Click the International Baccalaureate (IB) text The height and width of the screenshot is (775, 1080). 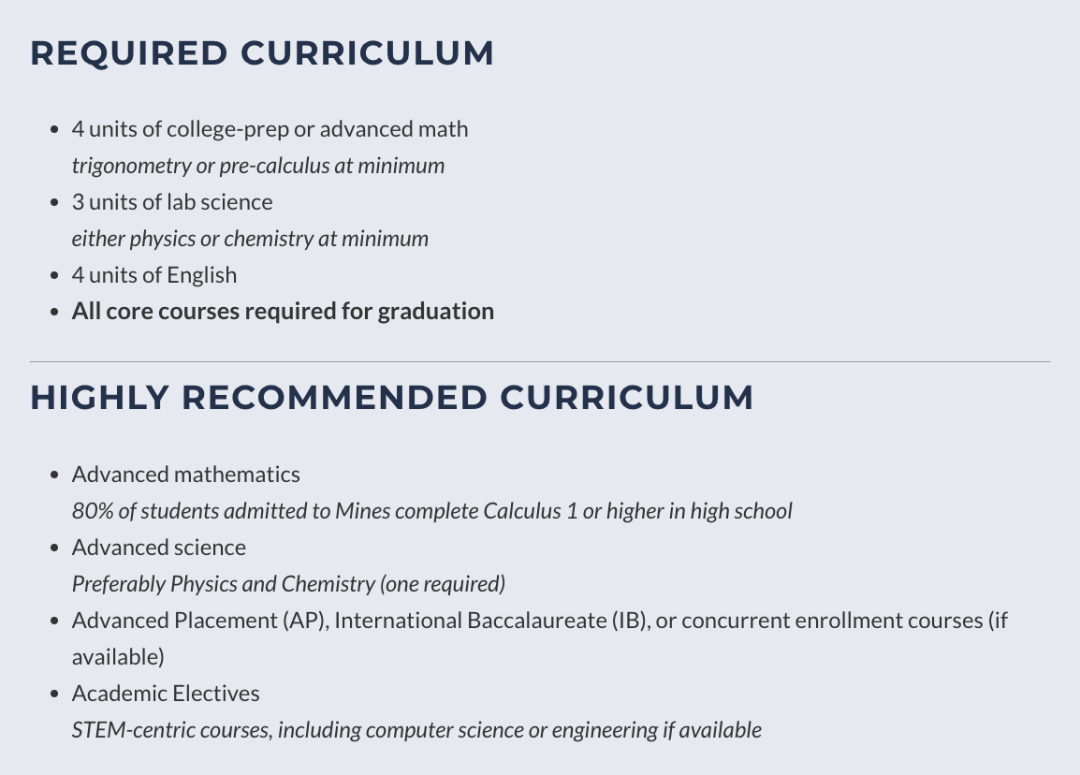(x=492, y=620)
